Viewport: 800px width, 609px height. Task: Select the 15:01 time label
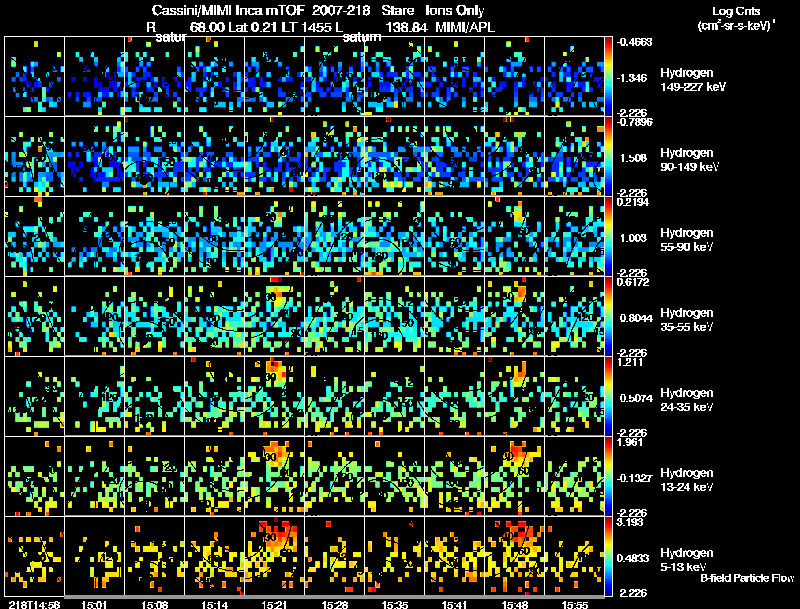pos(94,604)
